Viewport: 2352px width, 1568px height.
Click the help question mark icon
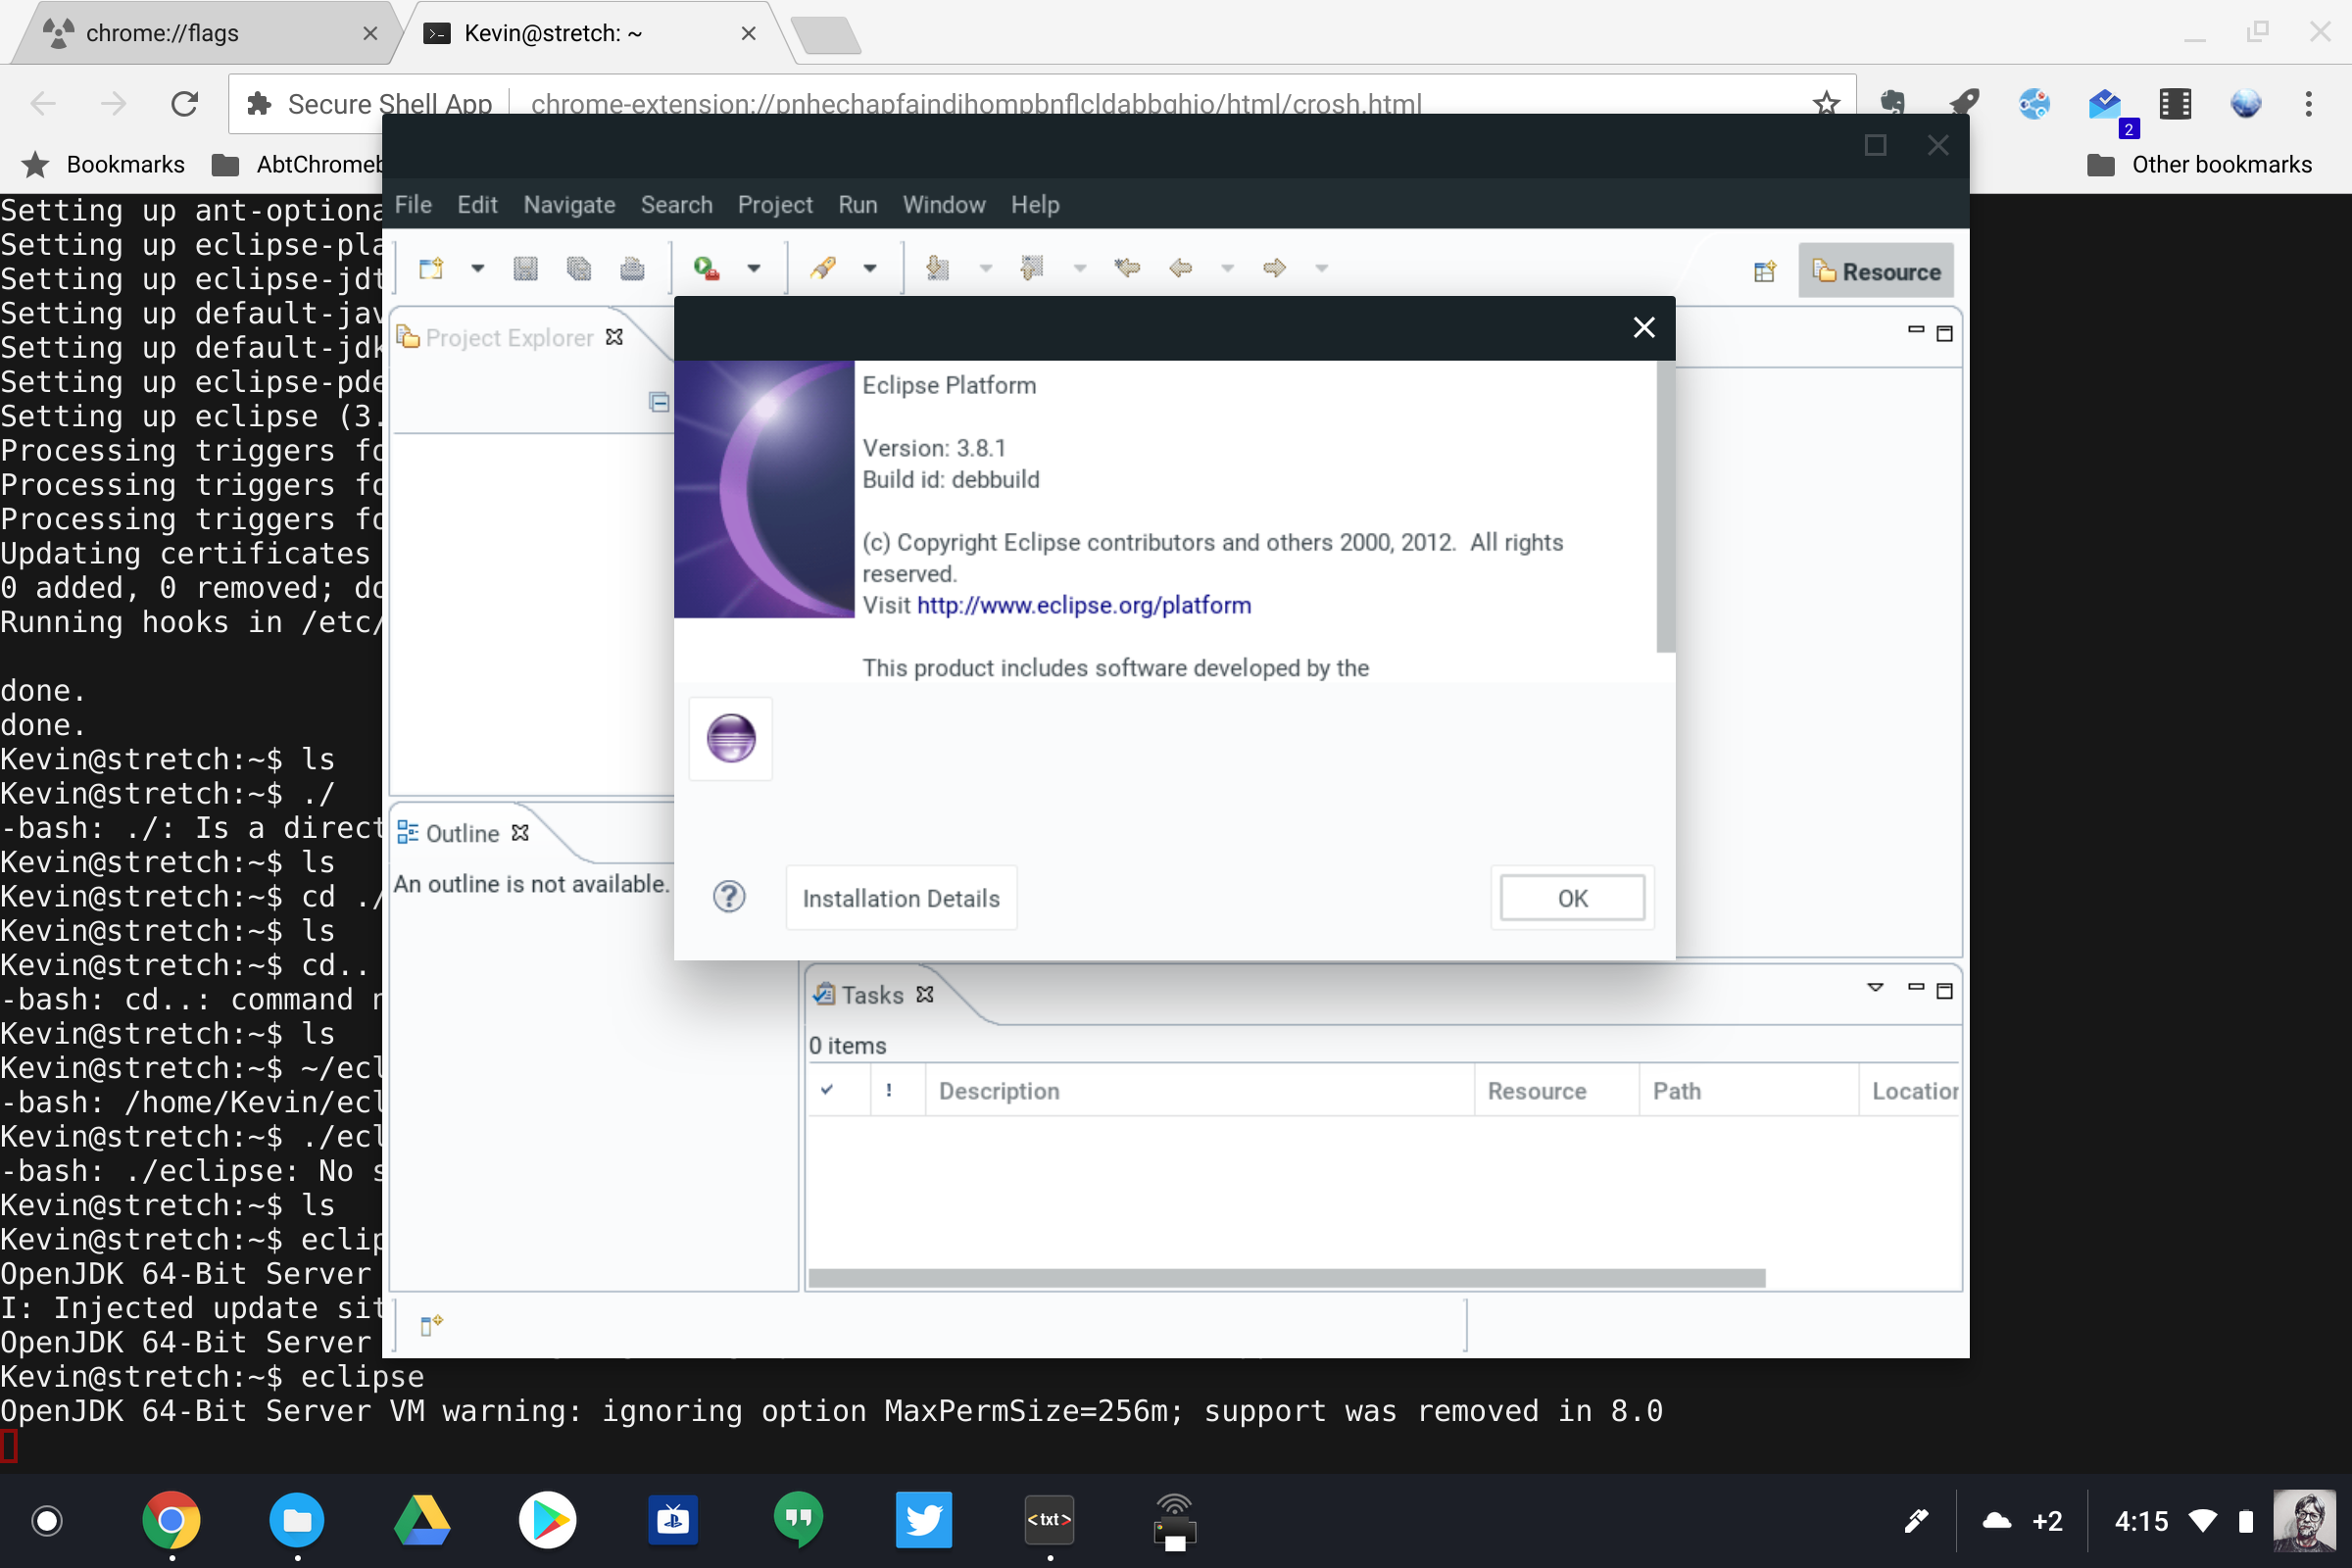coord(729,897)
